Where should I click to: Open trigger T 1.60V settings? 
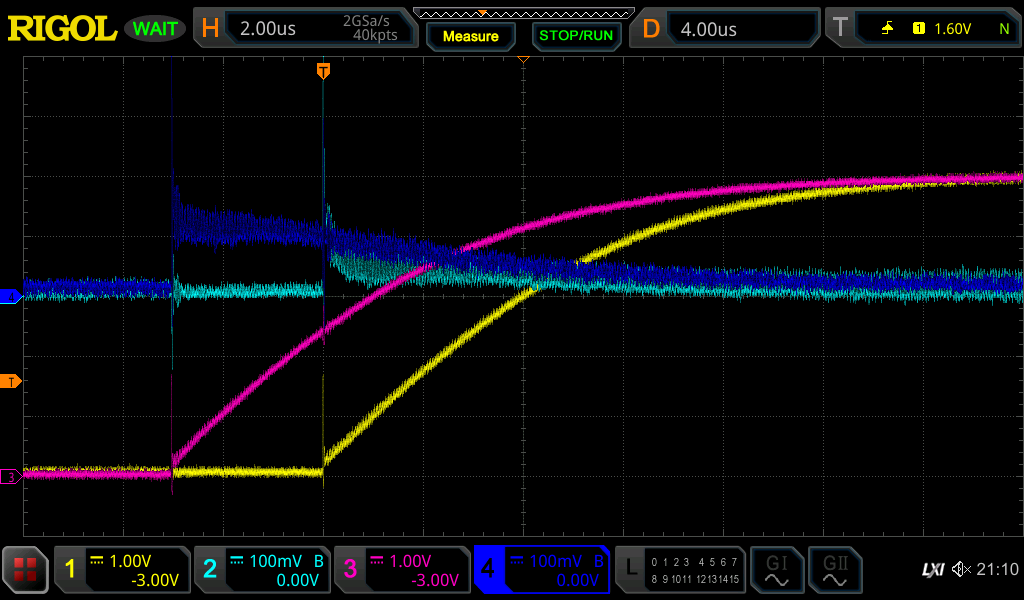click(x=923, y=27)
